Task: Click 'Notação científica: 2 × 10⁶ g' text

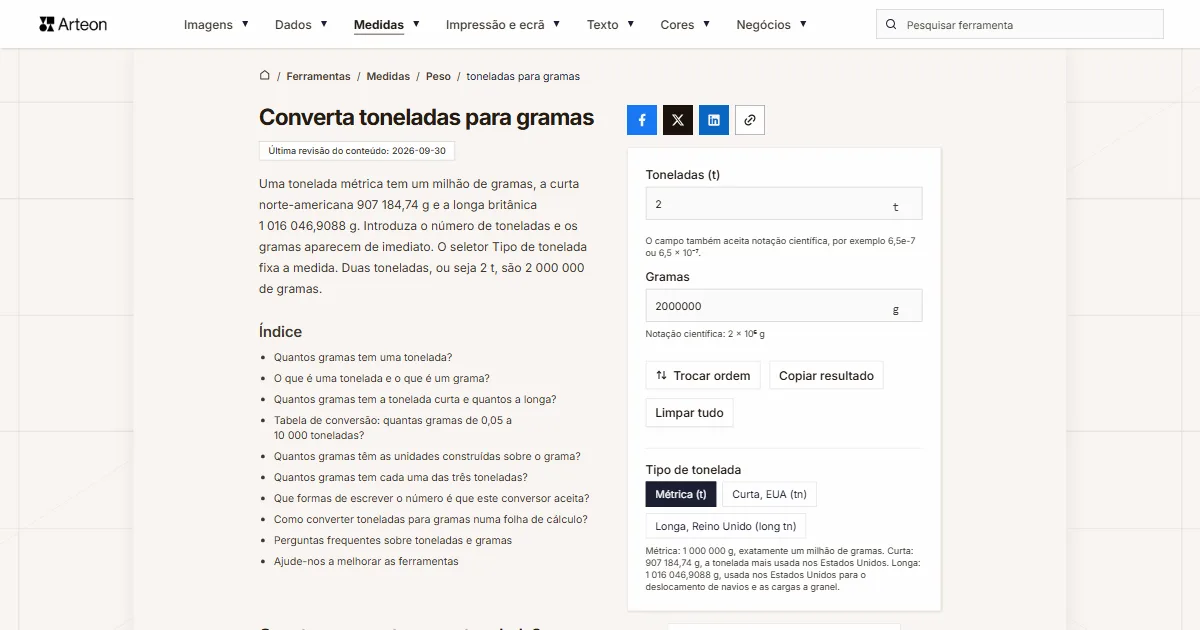Action: coord(705,334)
